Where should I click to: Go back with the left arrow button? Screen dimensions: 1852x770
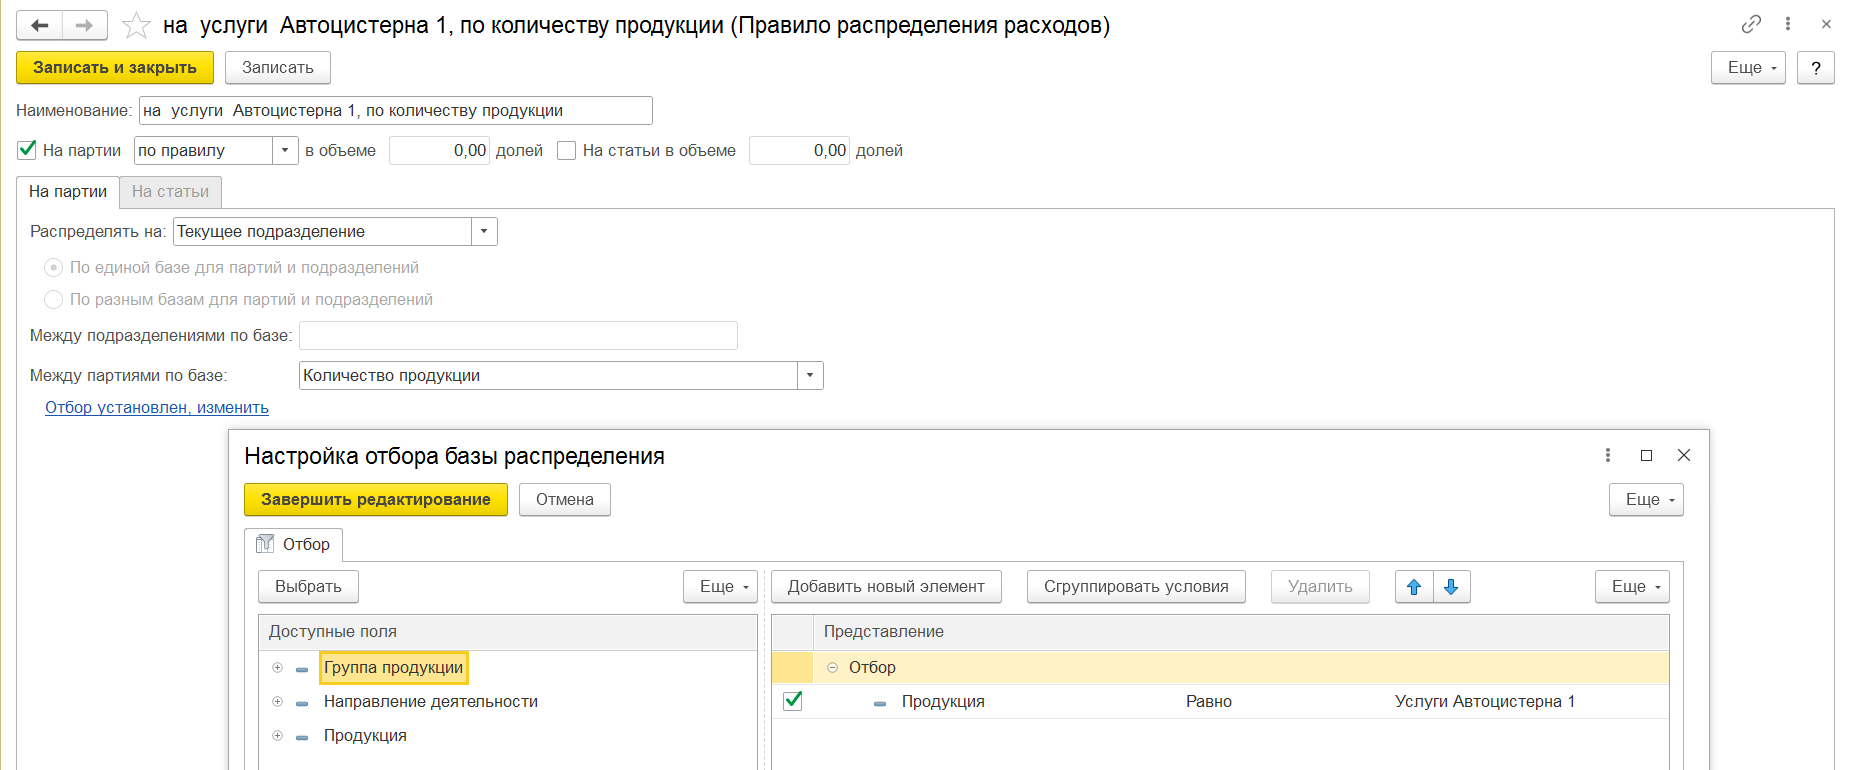40,25
